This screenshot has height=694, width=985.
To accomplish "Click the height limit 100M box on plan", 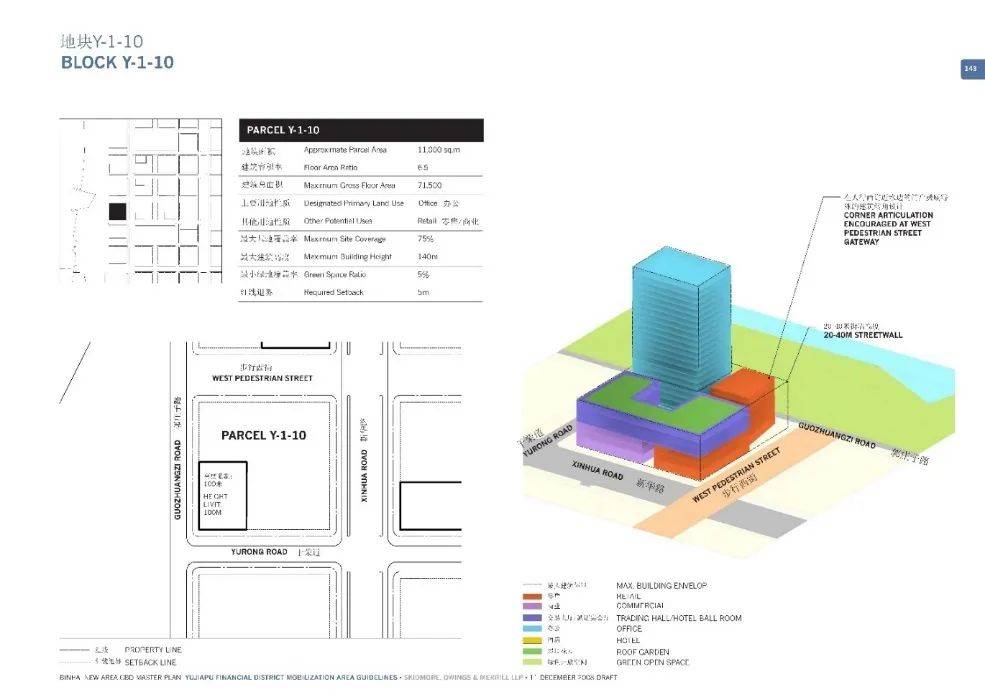I will (x=224, y=496).
